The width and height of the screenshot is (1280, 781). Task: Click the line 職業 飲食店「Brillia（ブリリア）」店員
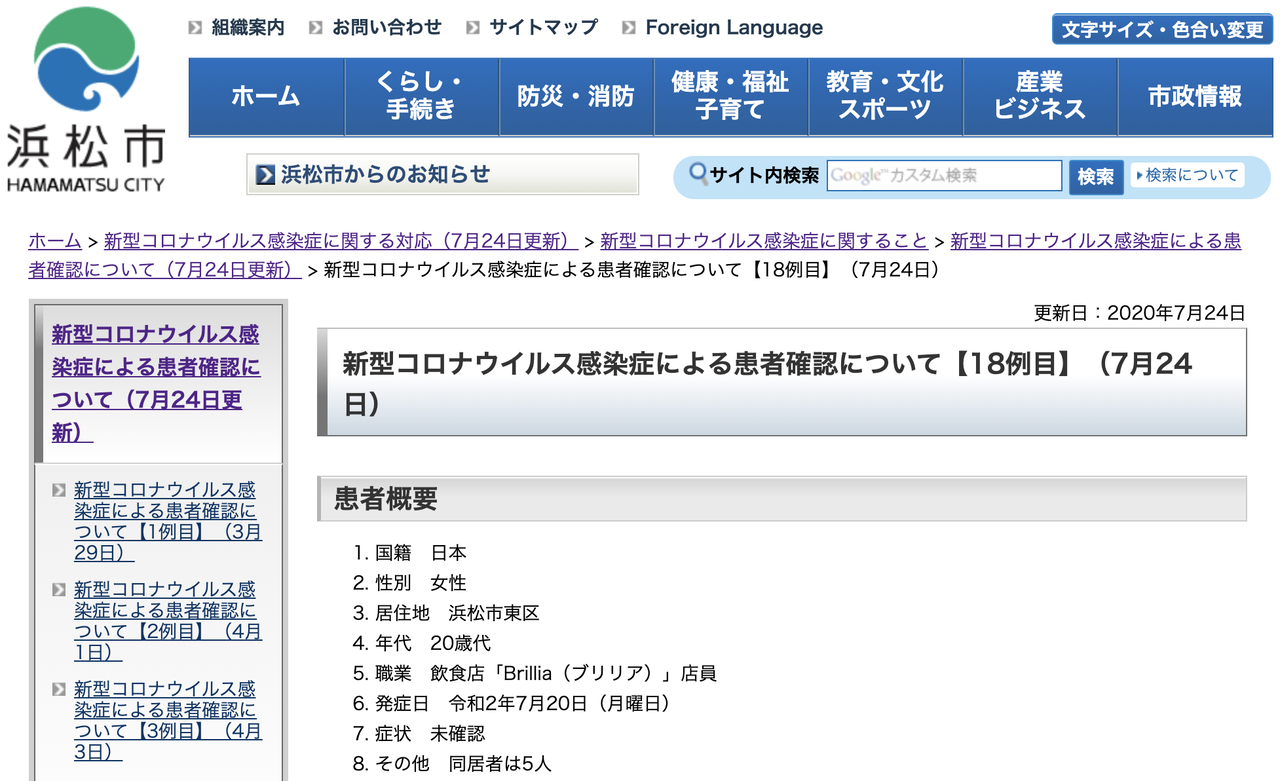pos(546,673)
